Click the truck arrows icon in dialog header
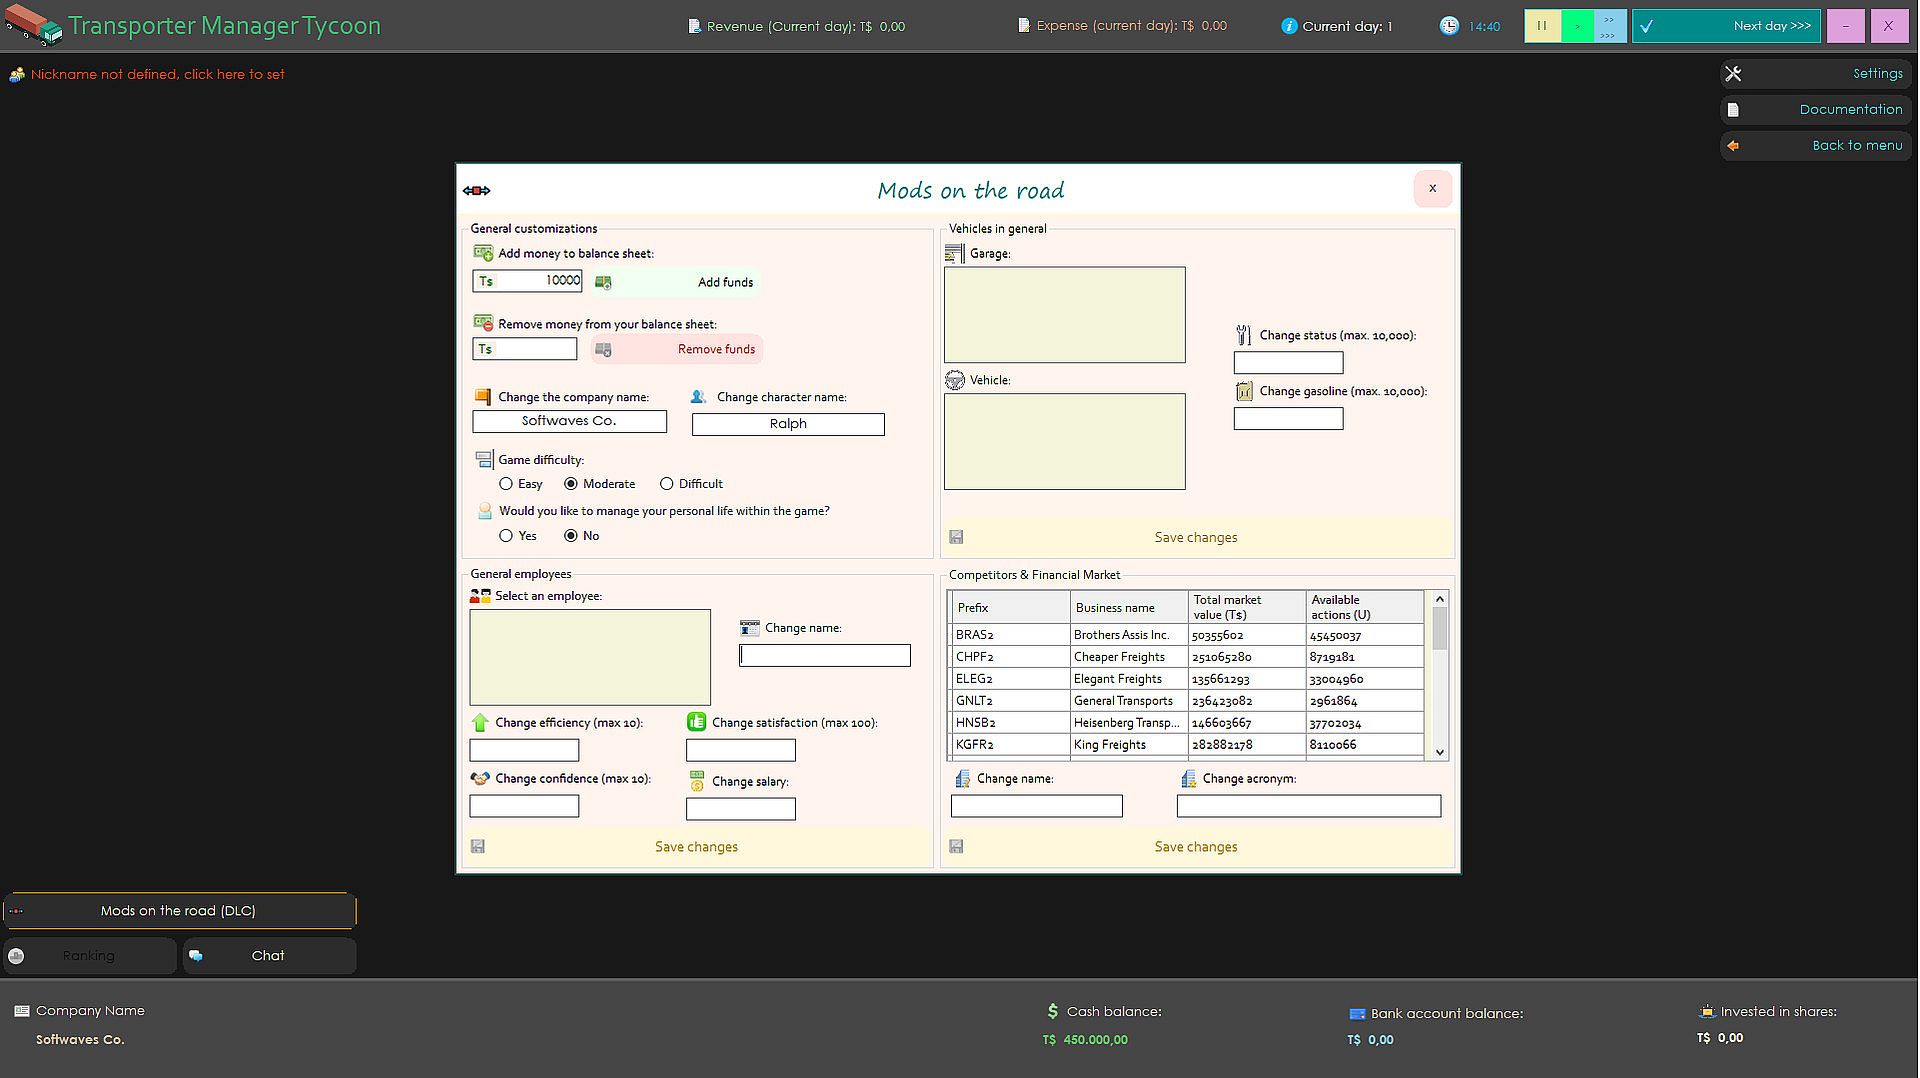This screenshot has width=1920, height=1078. tap(476, 191)
